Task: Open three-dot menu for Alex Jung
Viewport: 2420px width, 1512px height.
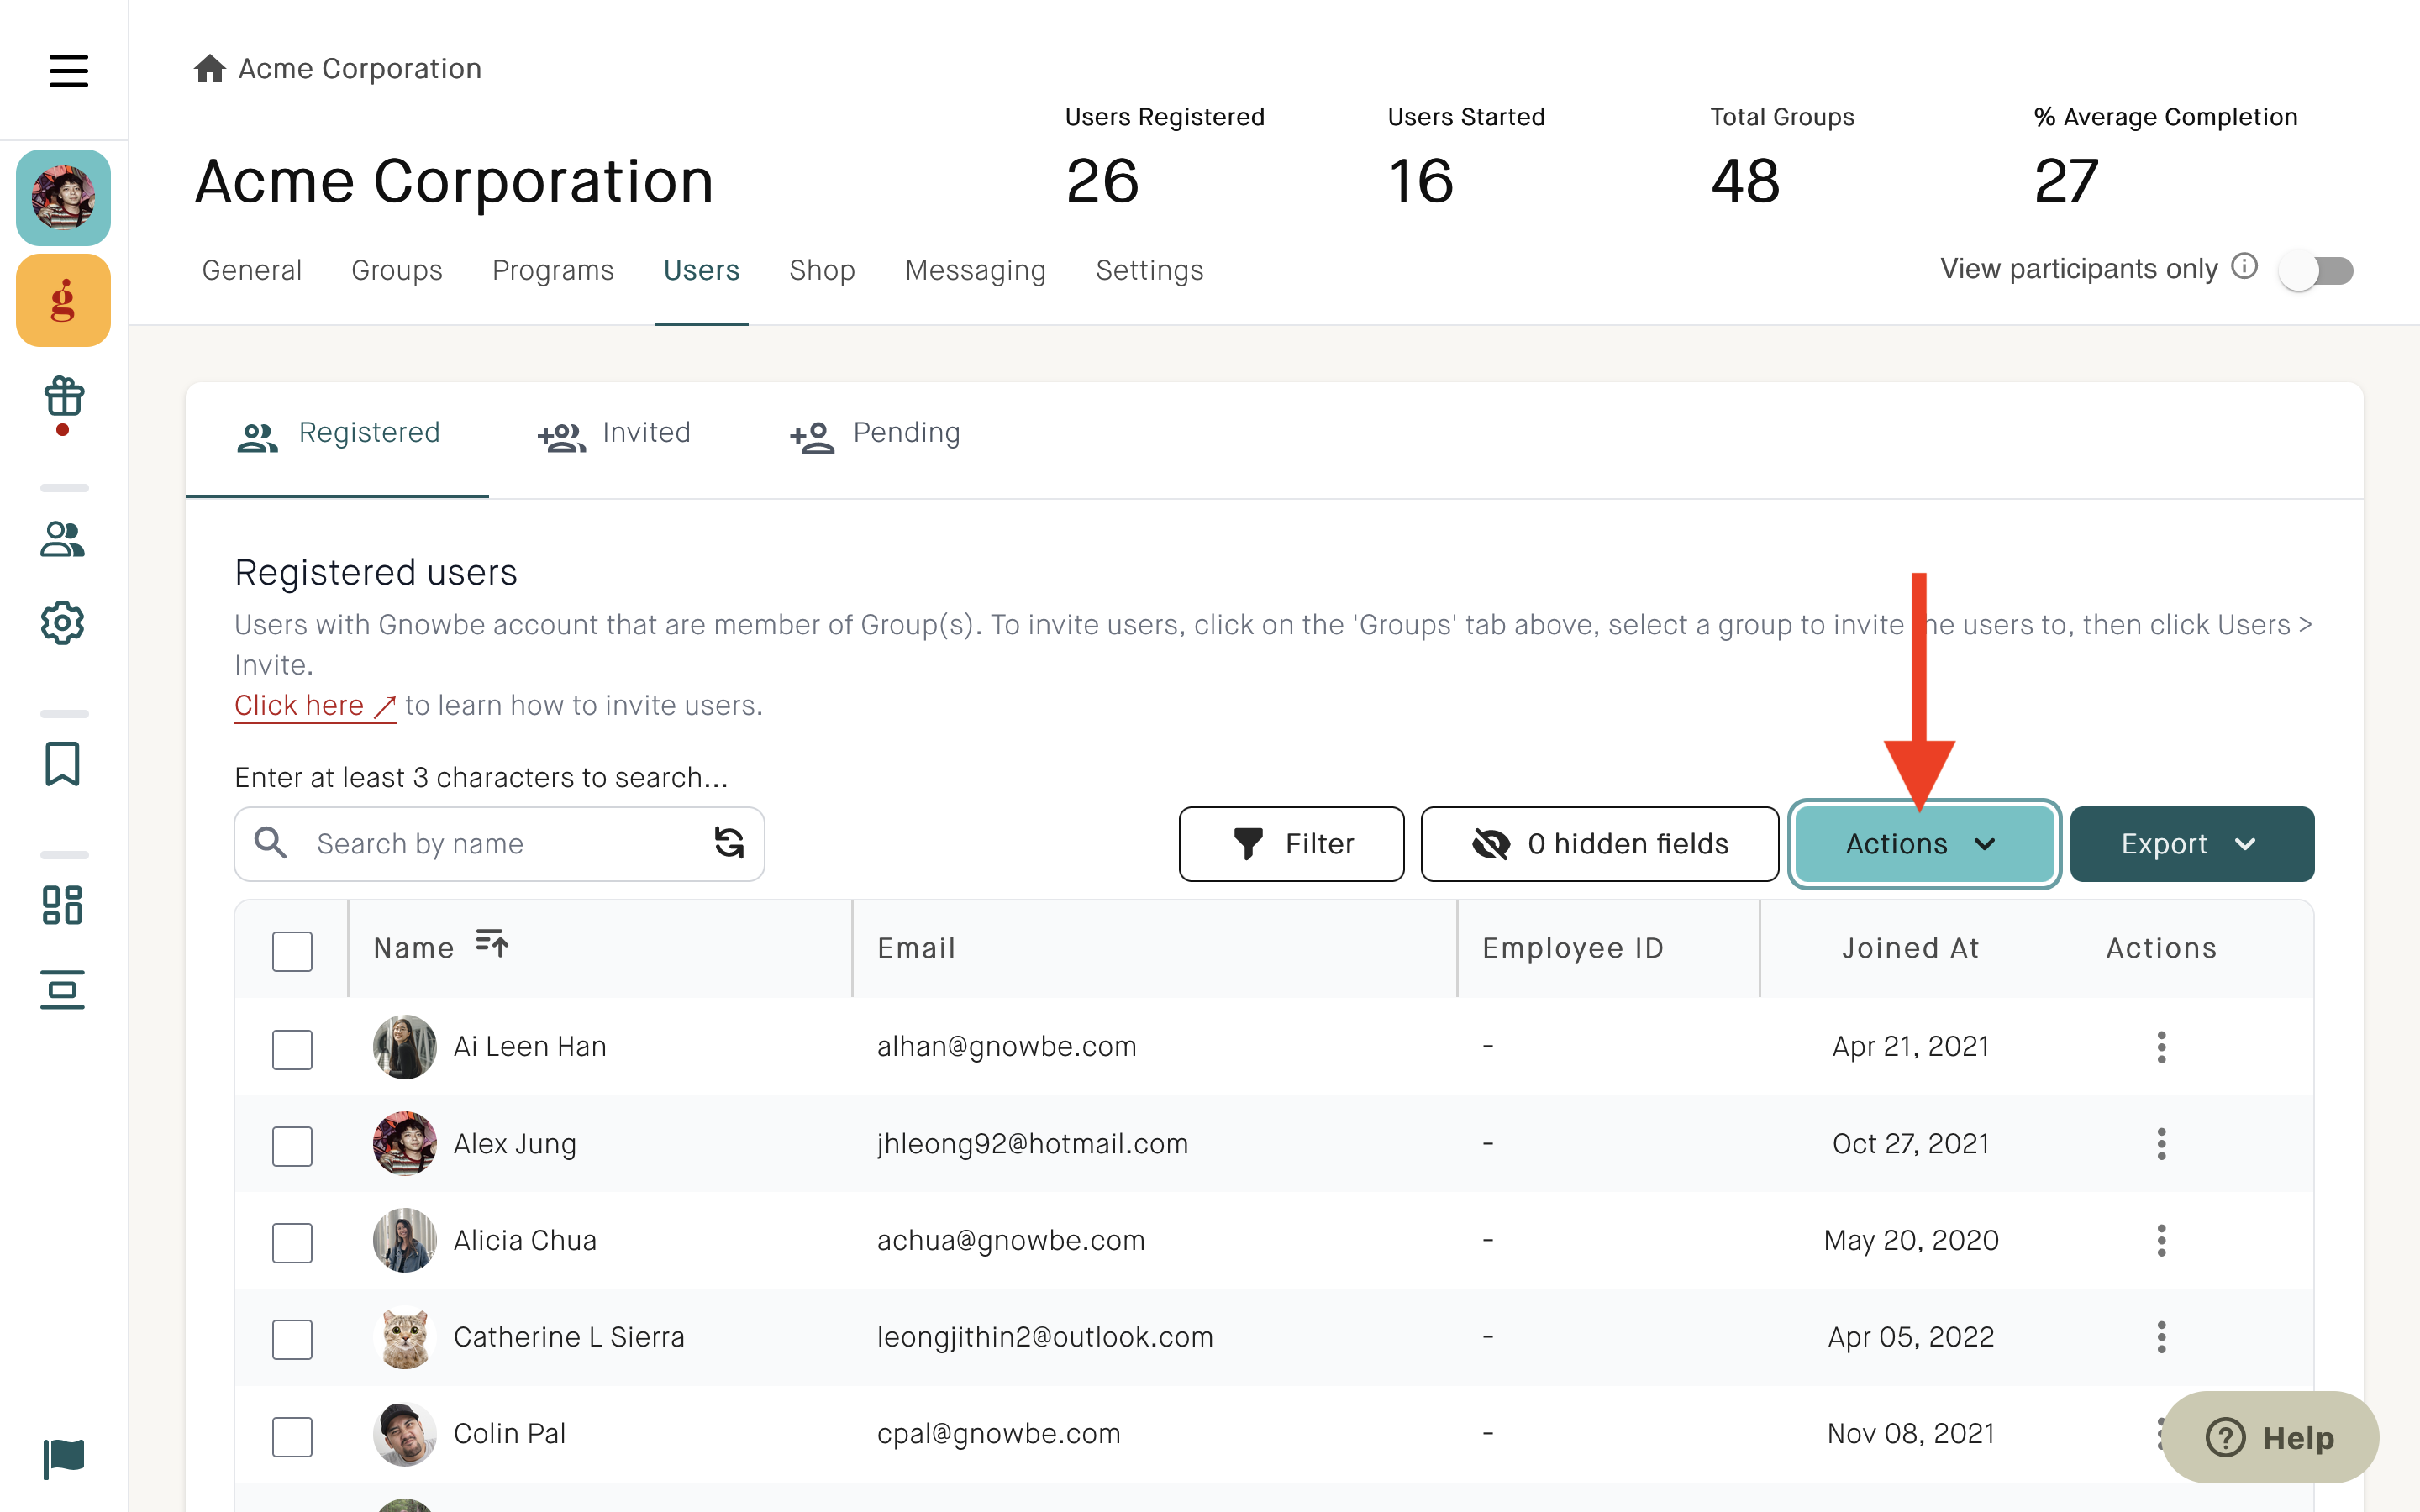Action: 2161,1144
